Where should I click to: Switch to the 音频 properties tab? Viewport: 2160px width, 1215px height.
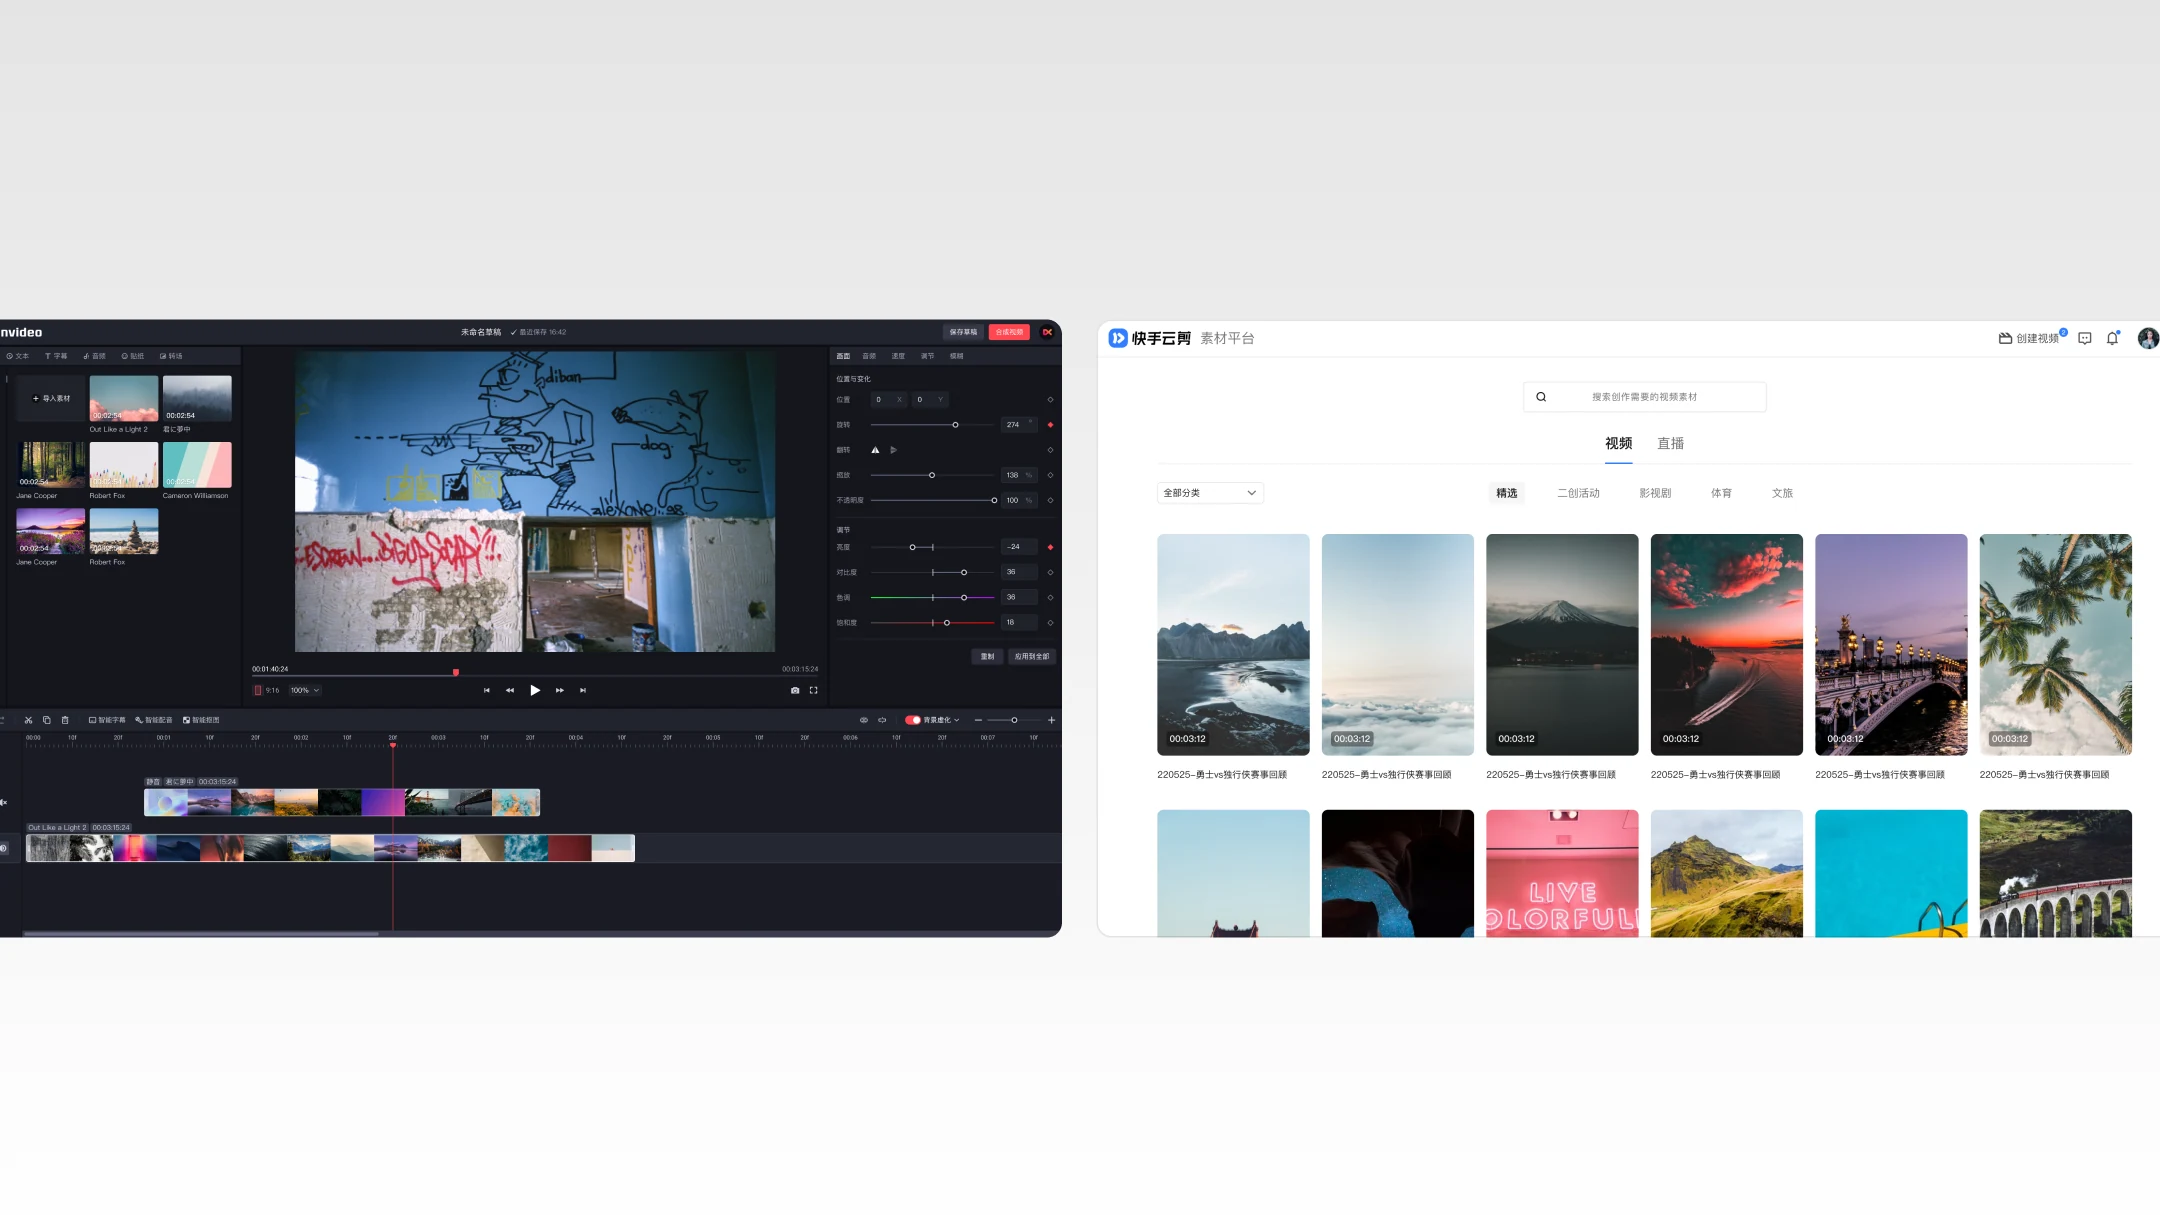click(869, 356)
